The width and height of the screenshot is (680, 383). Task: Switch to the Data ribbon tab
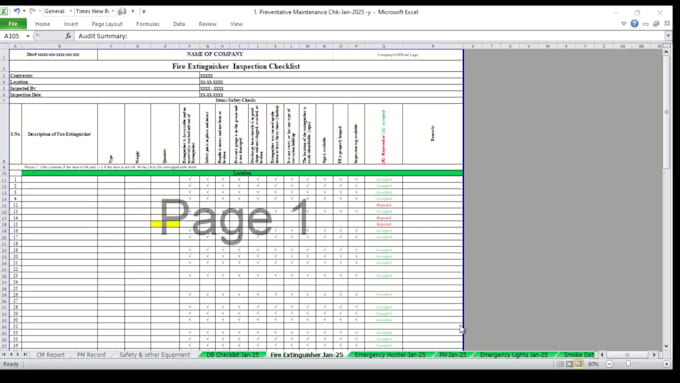pos(179,24)
